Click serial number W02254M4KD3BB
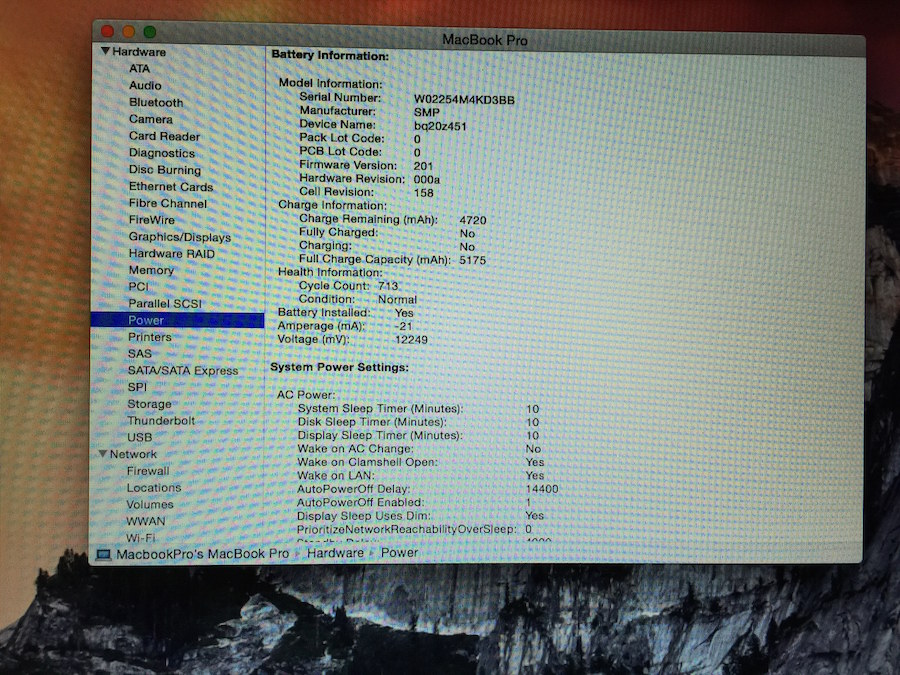900x675 pixels. (x=464, y=100)
